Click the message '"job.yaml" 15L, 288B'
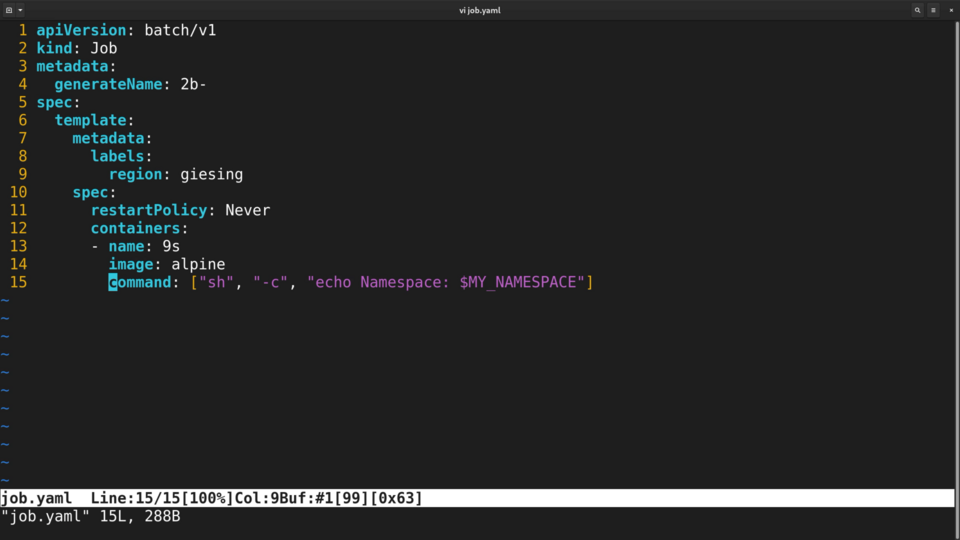The width and height of the screenshot is (960, 540). pos(91,516)
